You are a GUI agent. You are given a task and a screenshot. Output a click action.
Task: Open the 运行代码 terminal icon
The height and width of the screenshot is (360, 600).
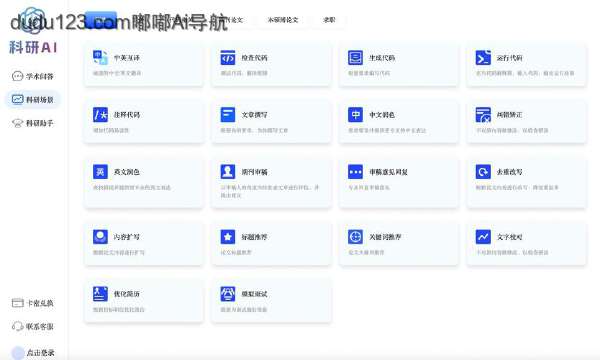click(483, 57)
